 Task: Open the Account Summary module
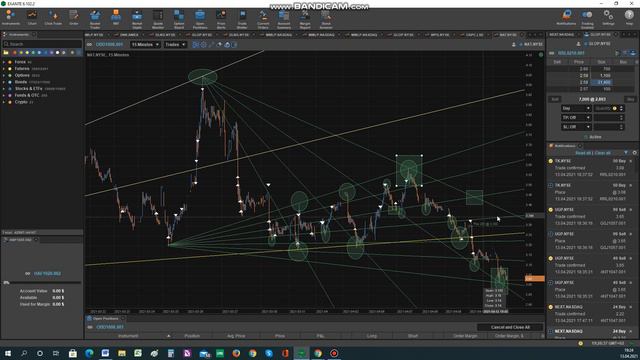click(x=284, y=18)
